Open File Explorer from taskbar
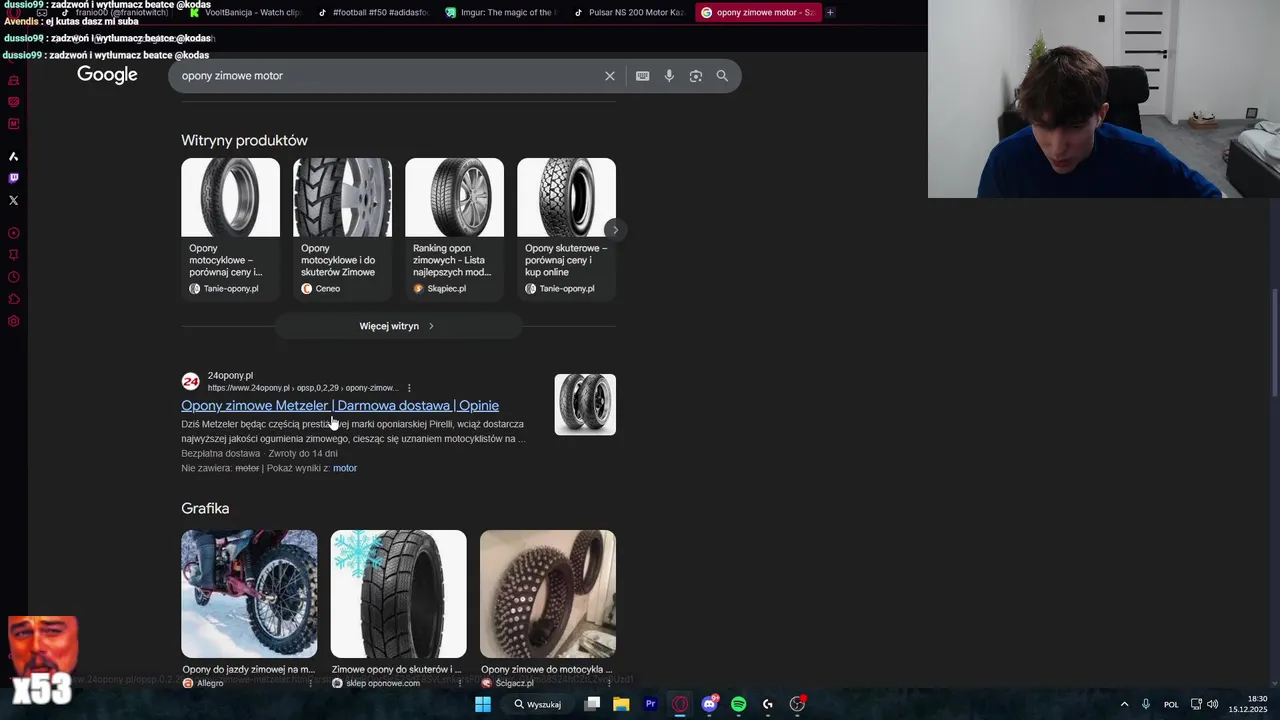The height and width of the screenshot is (720, 1280). [x=621, y=704]
